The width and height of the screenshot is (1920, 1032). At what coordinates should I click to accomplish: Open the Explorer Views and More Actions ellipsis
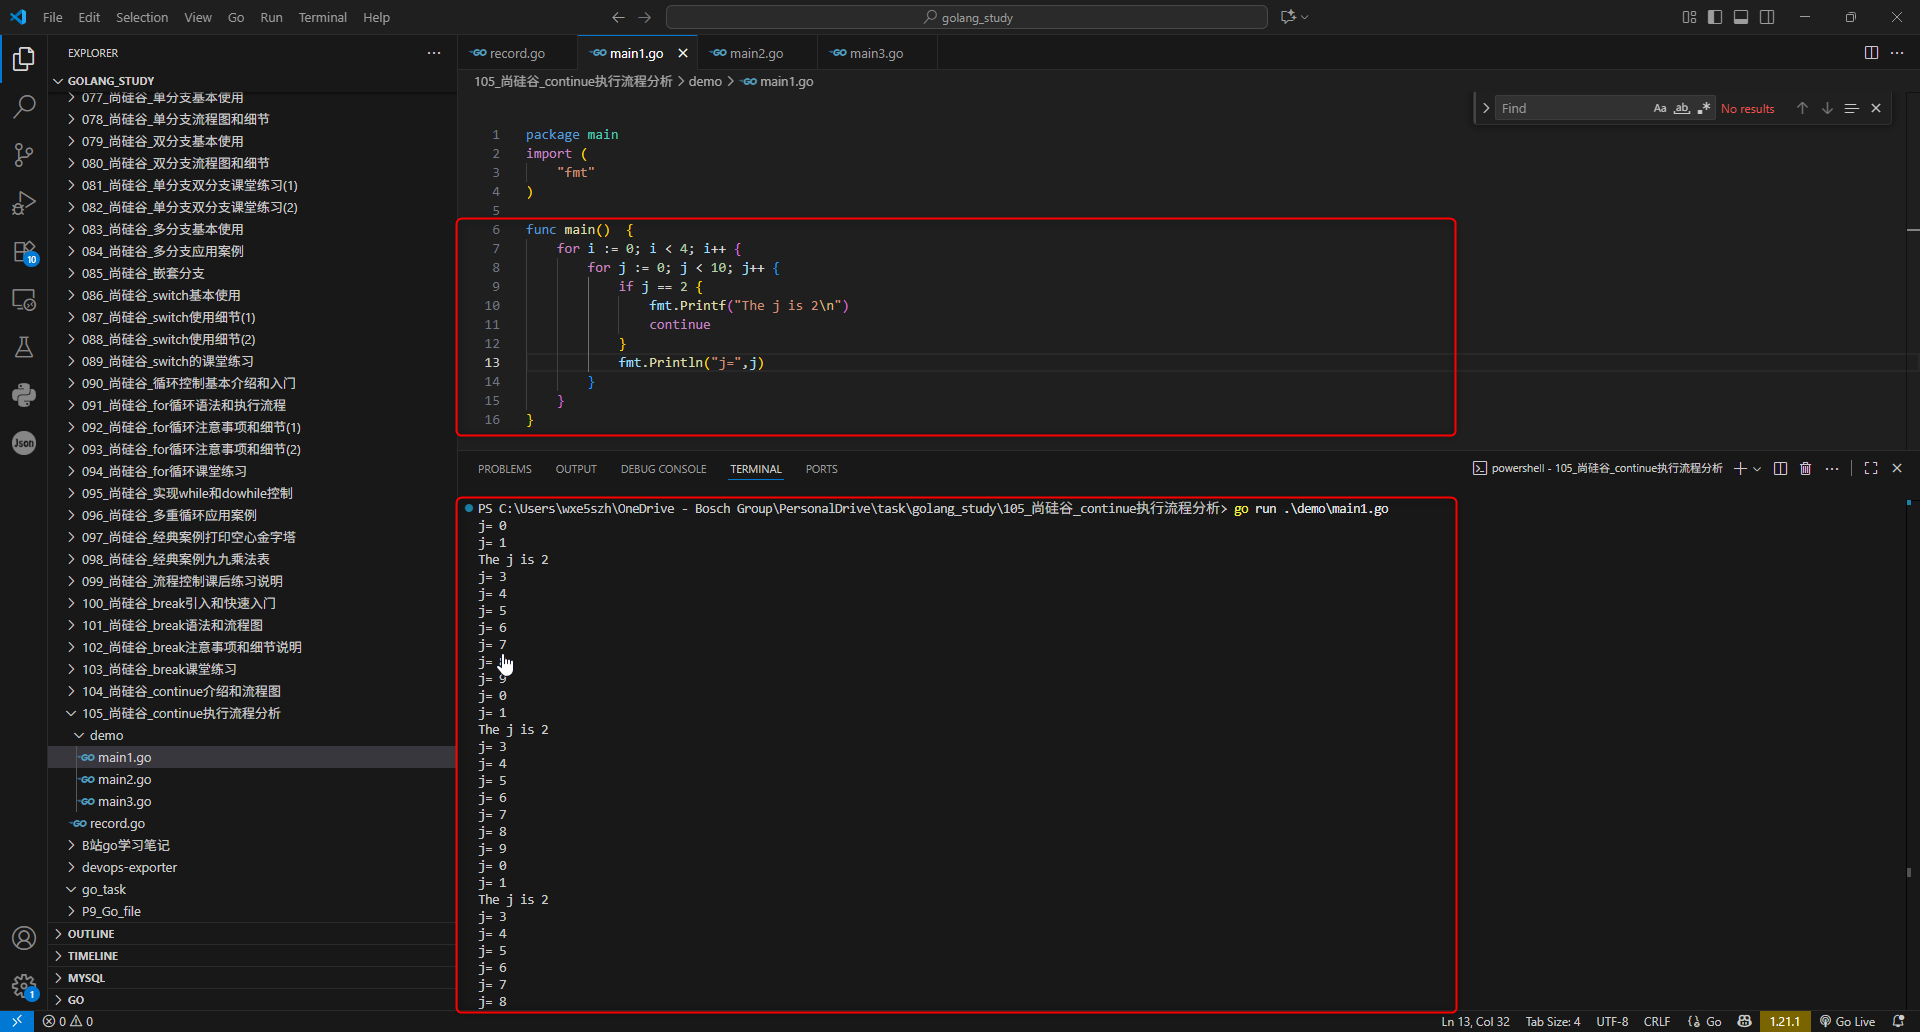tap(434, 53)
